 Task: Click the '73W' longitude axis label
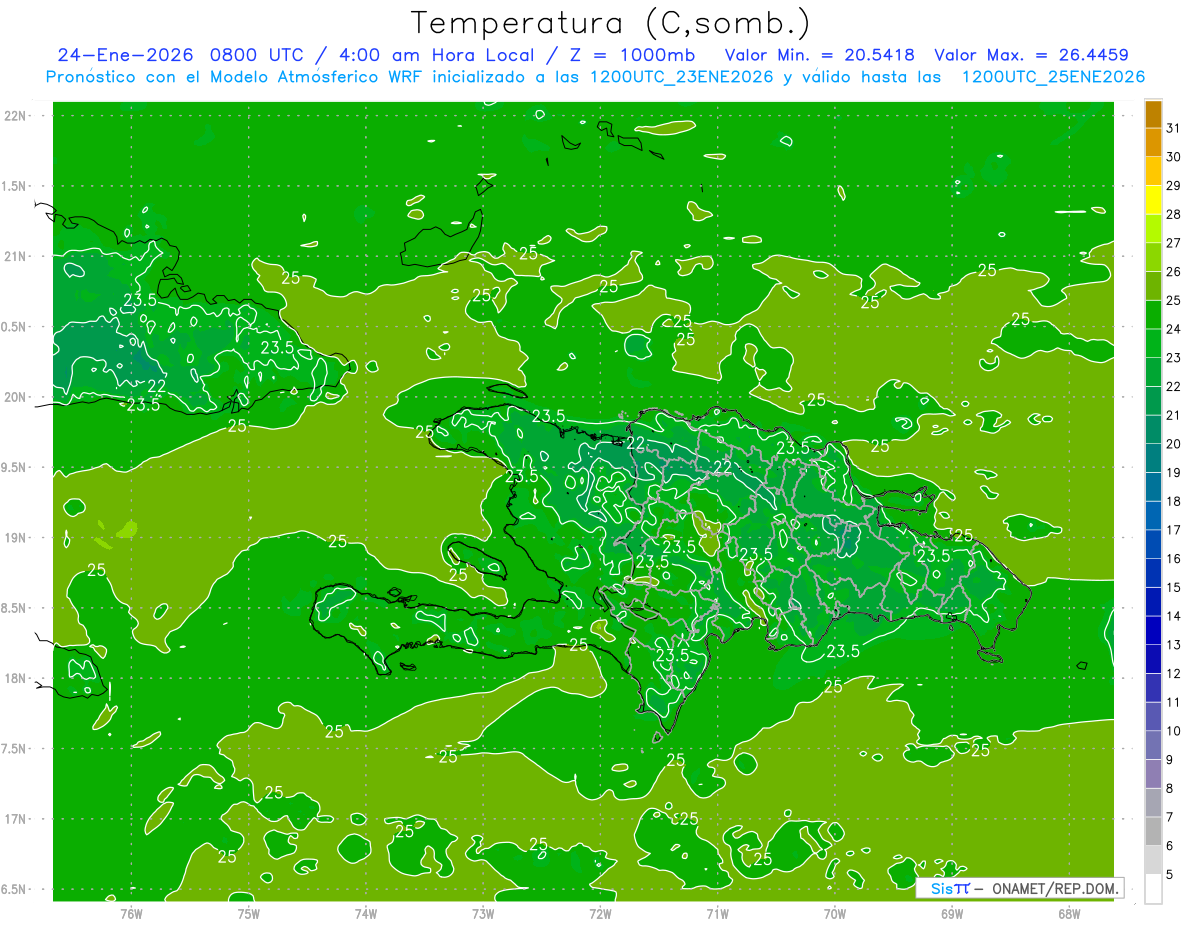click(483, 913)
